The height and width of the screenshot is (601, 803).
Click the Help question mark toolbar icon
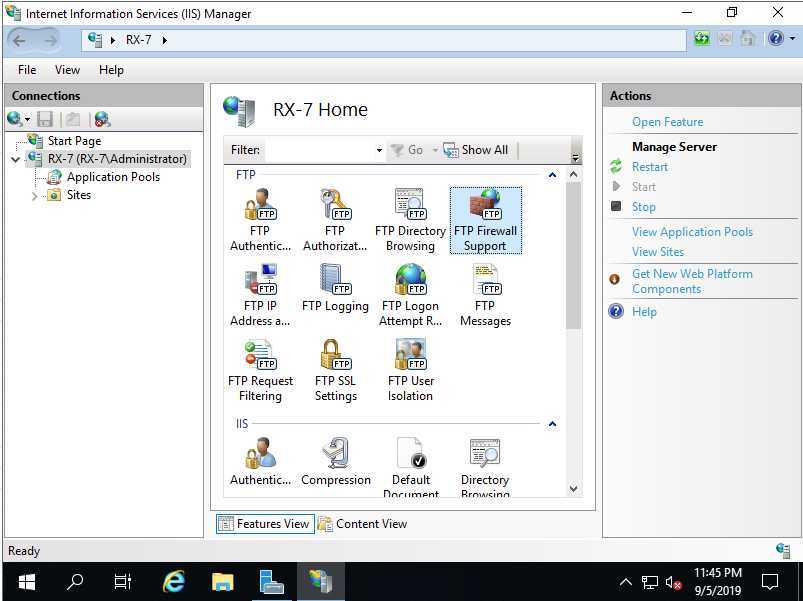(775, 38)
